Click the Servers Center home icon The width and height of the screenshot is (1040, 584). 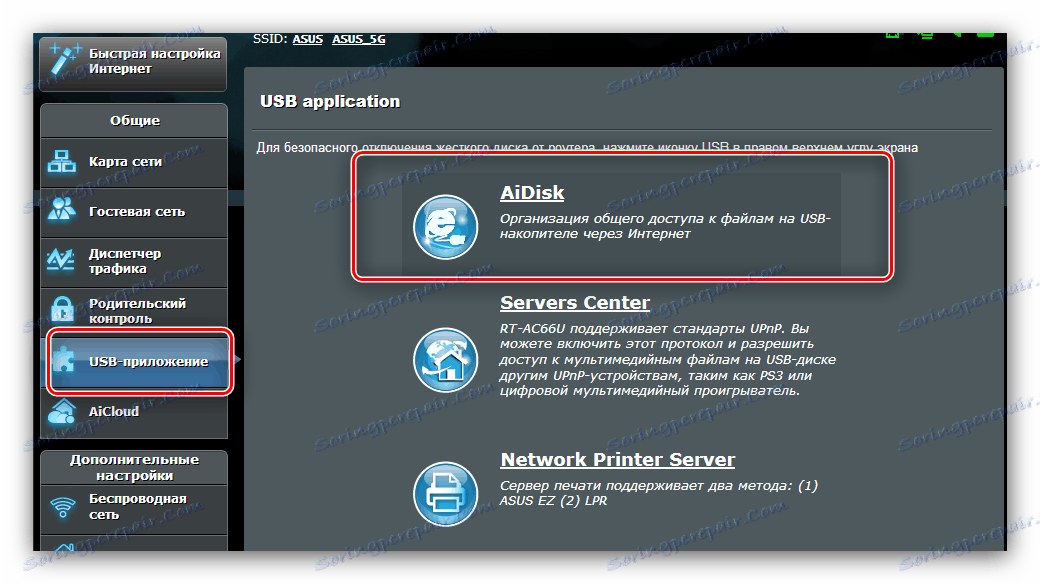point(446,360)
